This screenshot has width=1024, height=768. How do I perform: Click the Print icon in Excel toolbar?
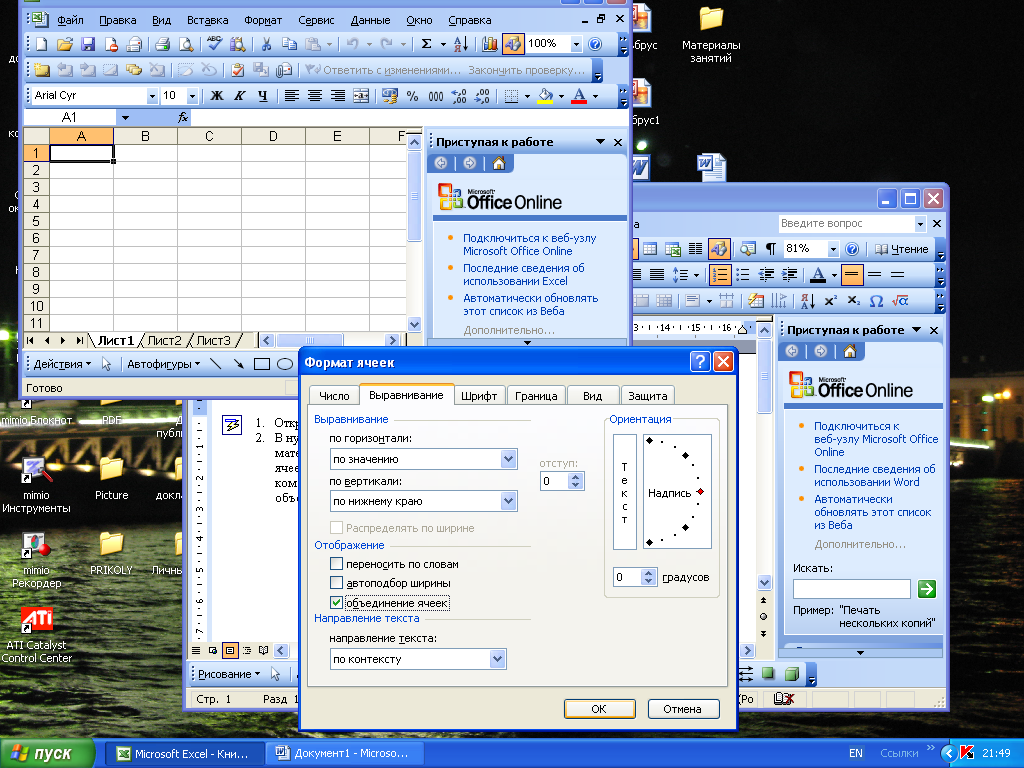[162, 44]
